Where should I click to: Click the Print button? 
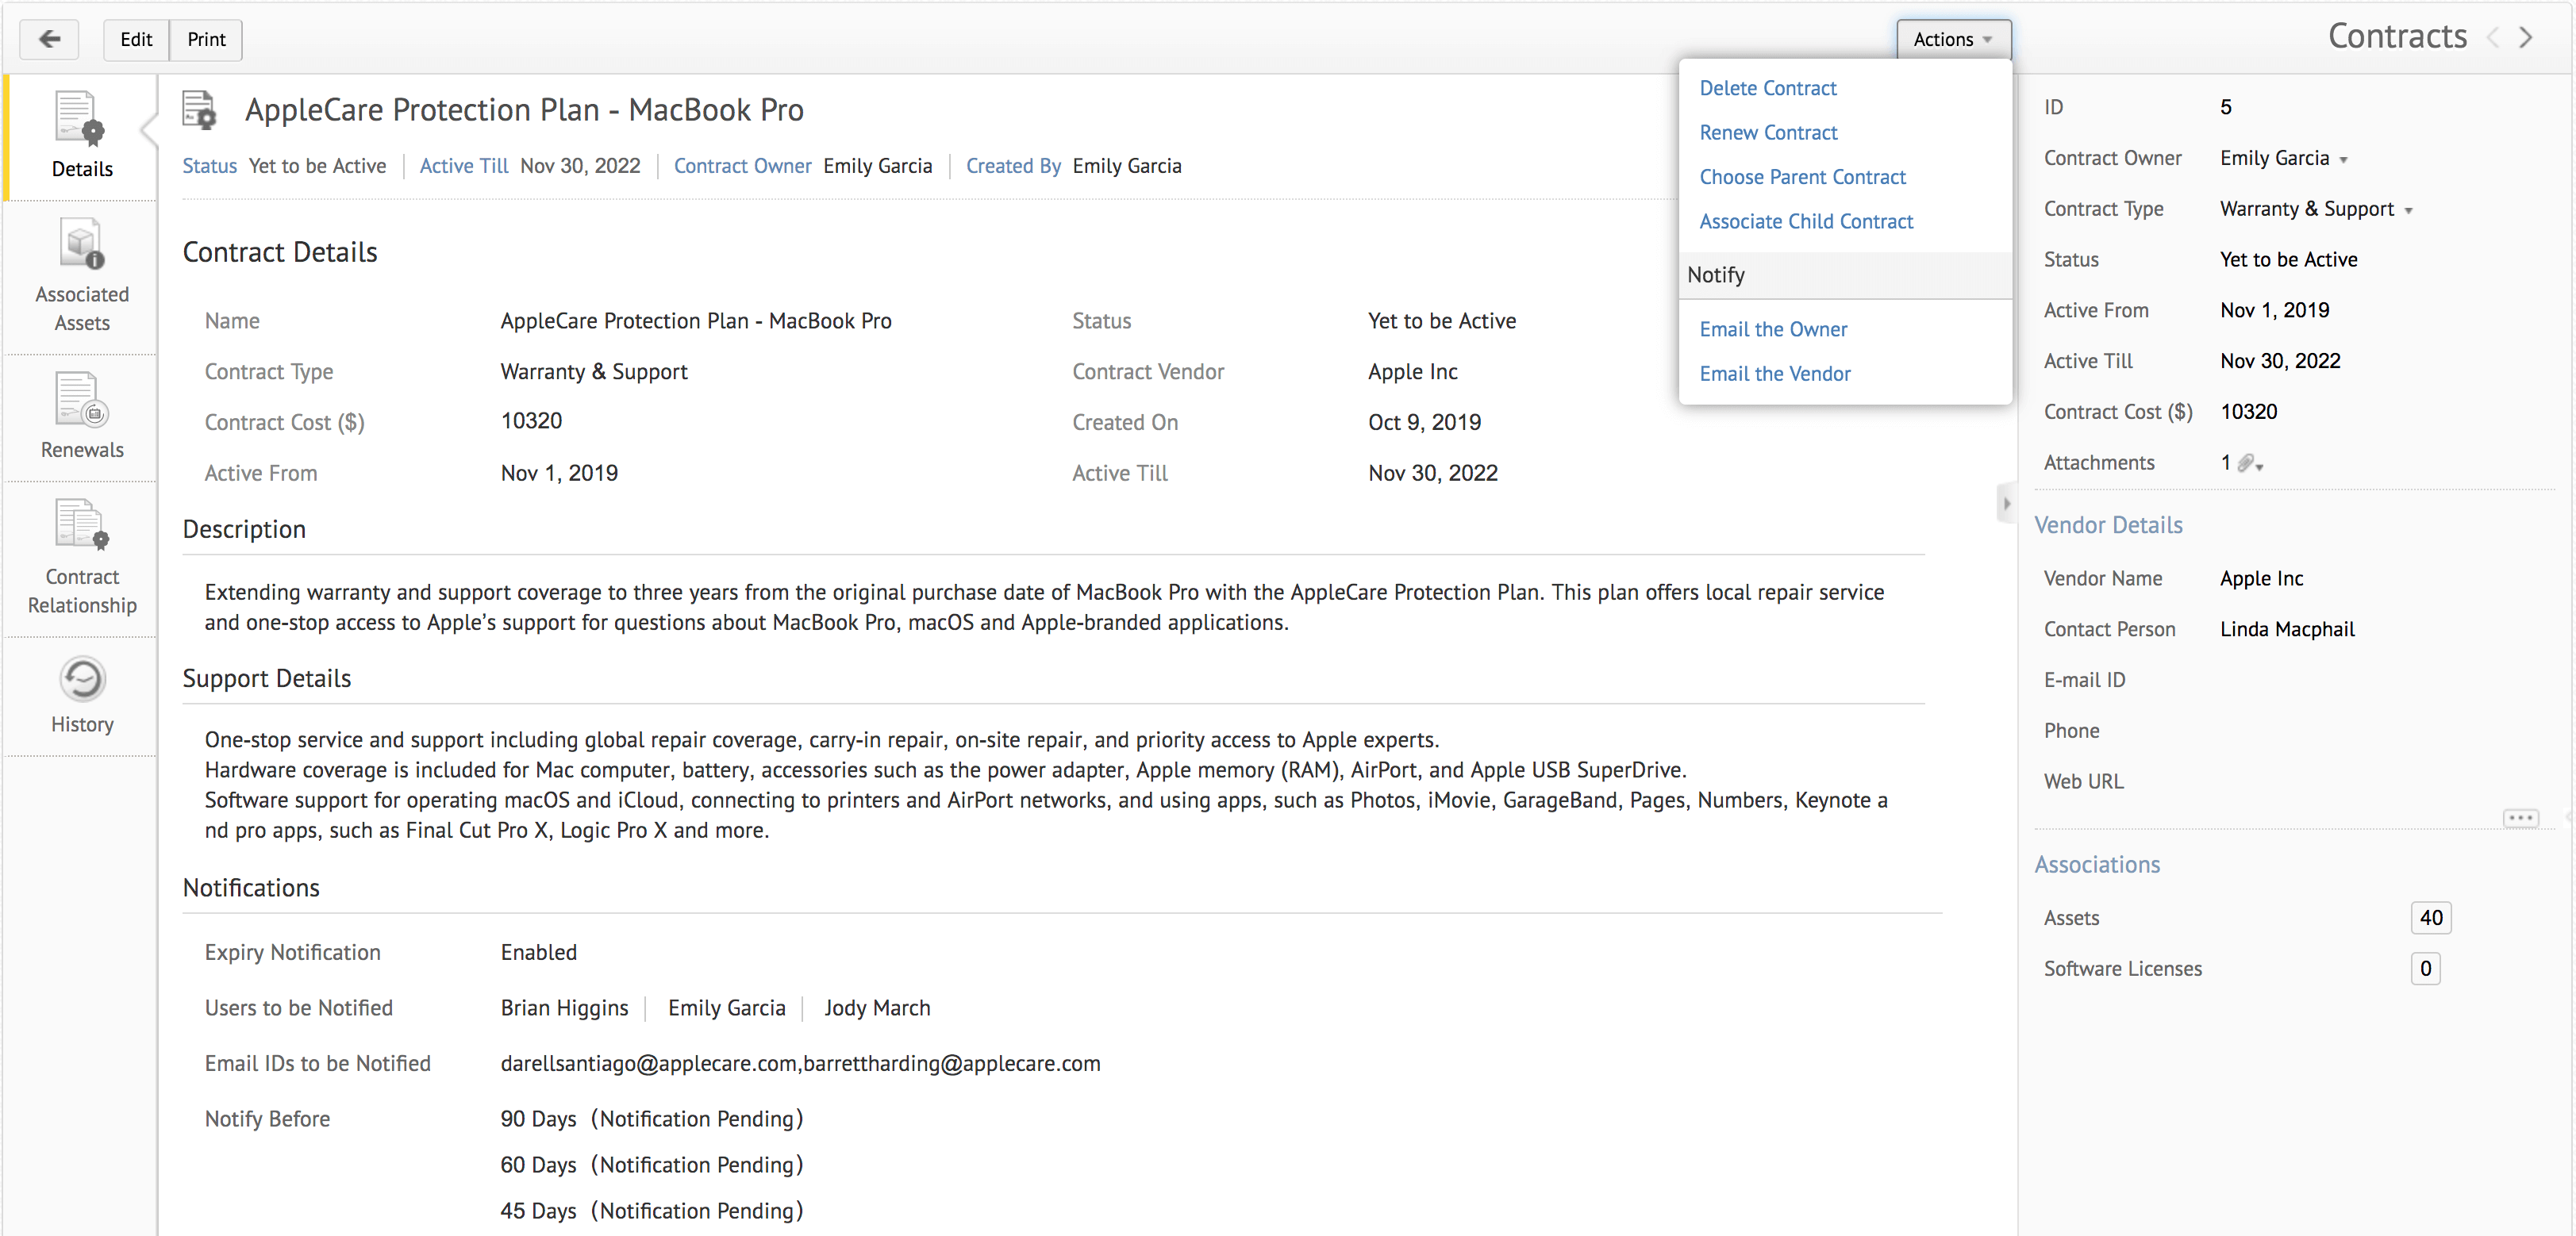tap(206, 39)
